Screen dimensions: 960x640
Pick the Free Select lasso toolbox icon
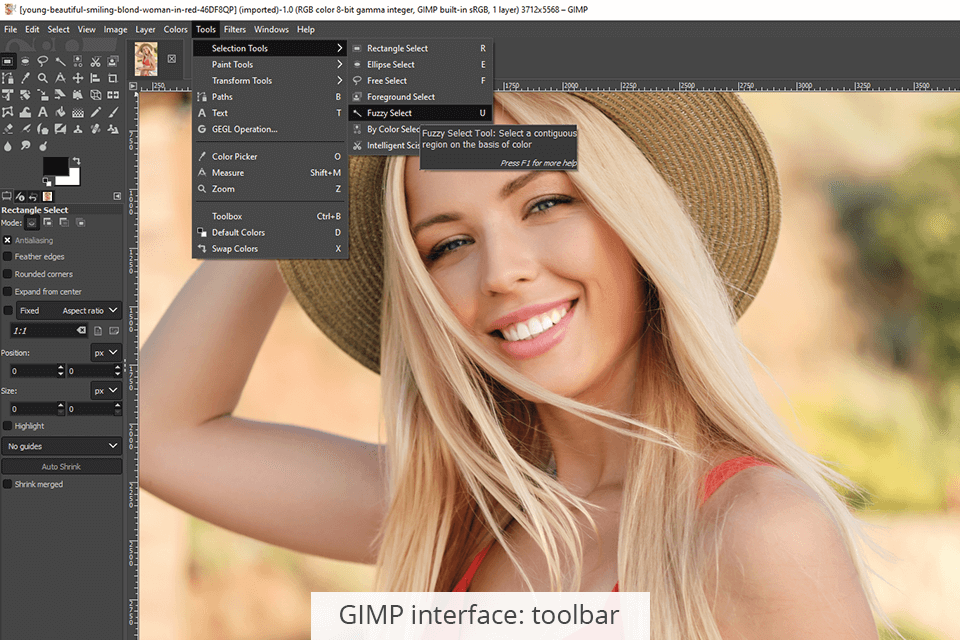click(42, 61)
